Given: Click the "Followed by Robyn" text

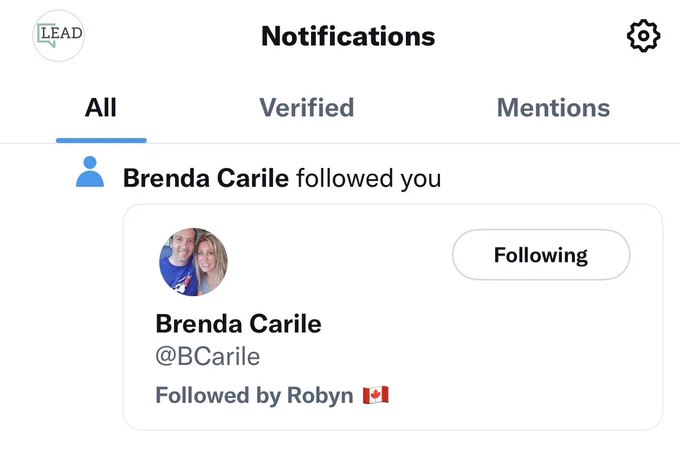Looking at the screenshot, I should [x=255, y=395].
